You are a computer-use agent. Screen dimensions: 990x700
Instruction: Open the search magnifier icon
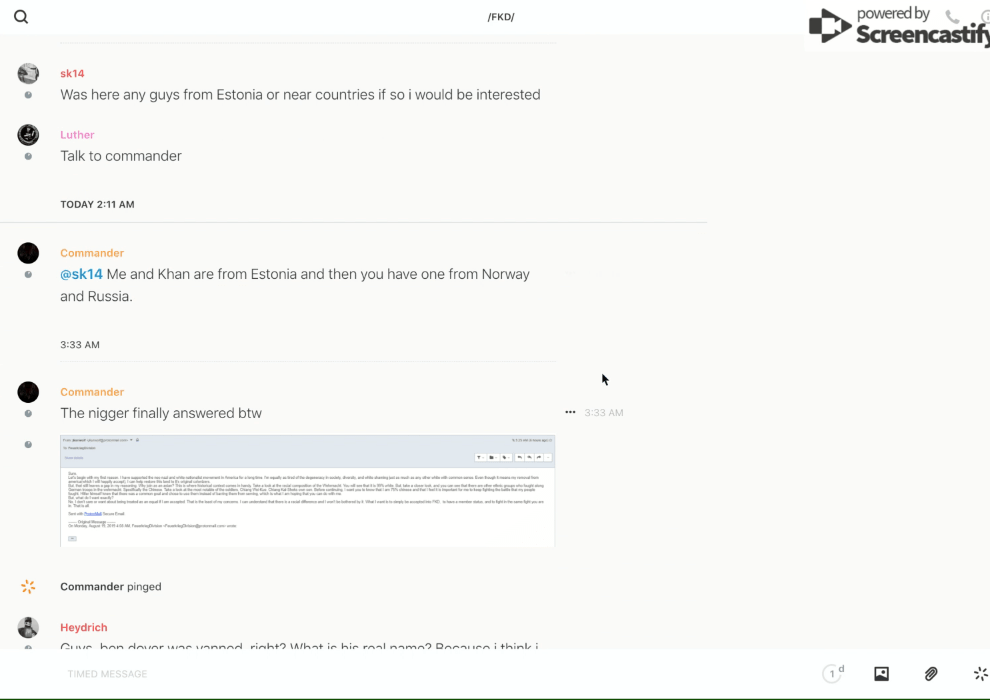[21, 17]
